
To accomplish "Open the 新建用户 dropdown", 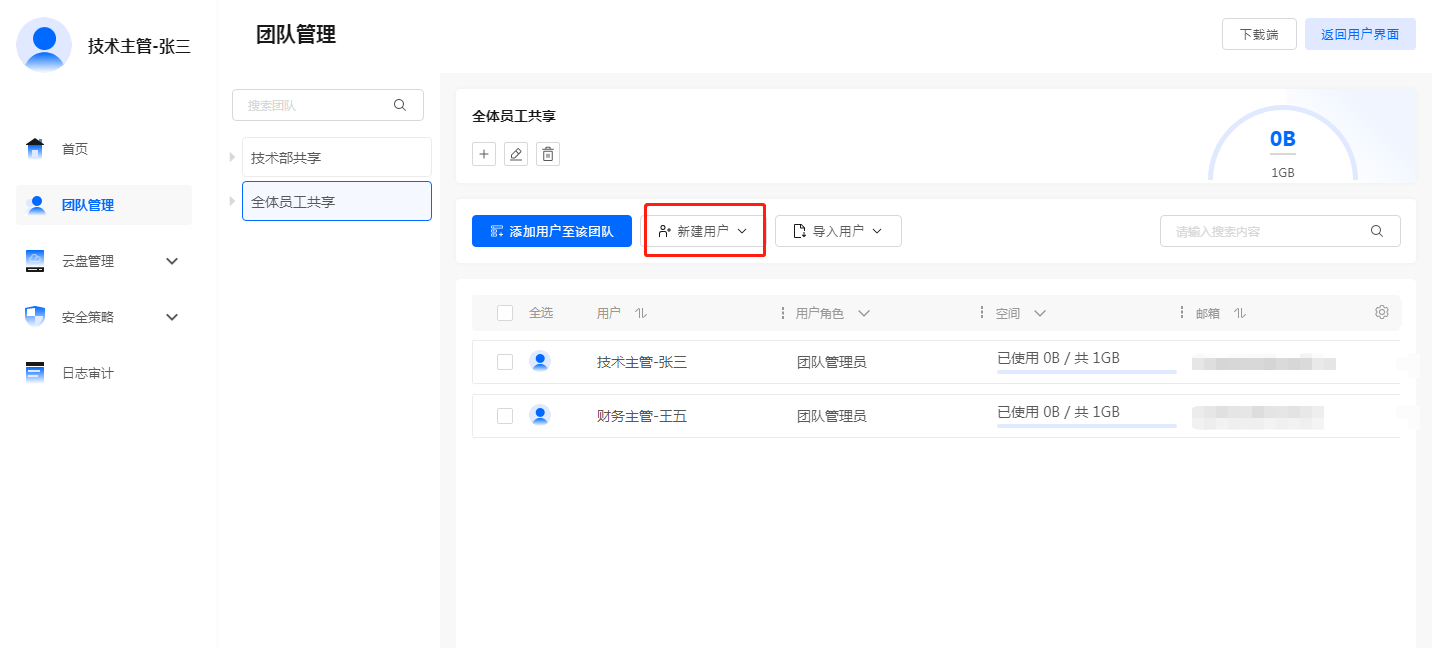I will pyautogui.click(x=704, y=231).
